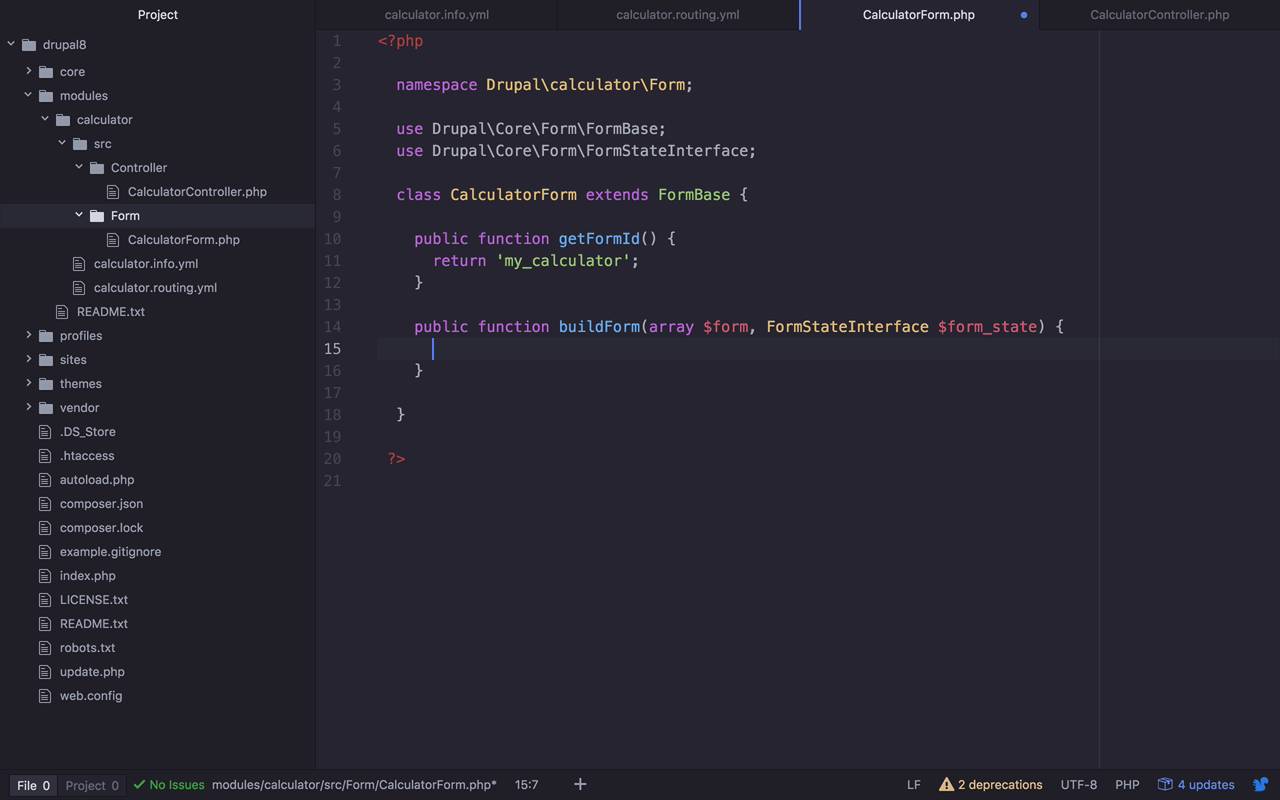This screenshot has height=800, width=1280.
Task: Click the vendor folder icon
Action: pos(46,407)
